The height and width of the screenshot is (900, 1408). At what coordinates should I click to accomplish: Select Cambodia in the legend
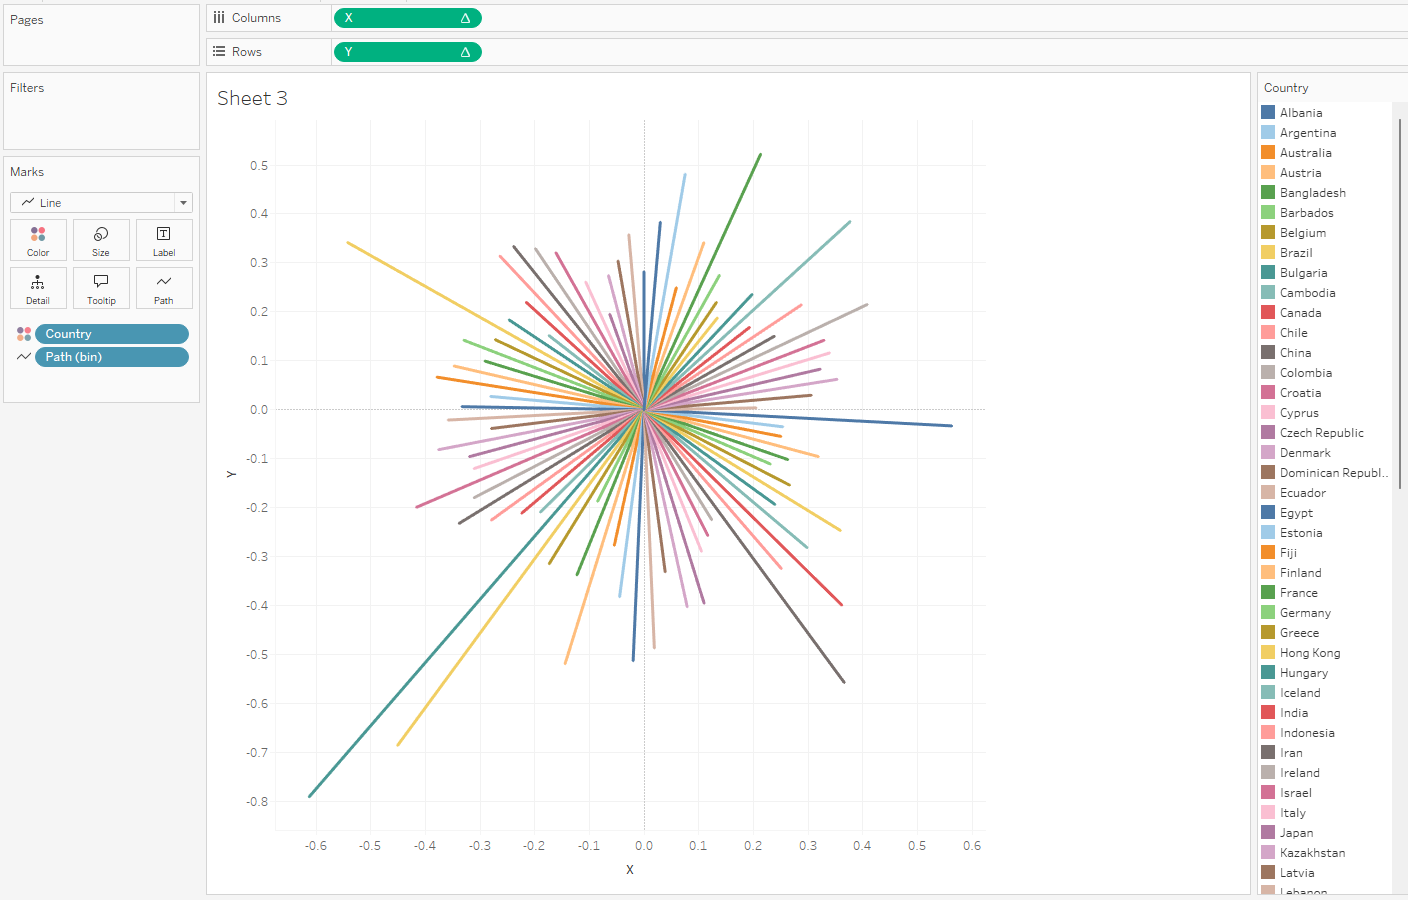pos(1308,293)
